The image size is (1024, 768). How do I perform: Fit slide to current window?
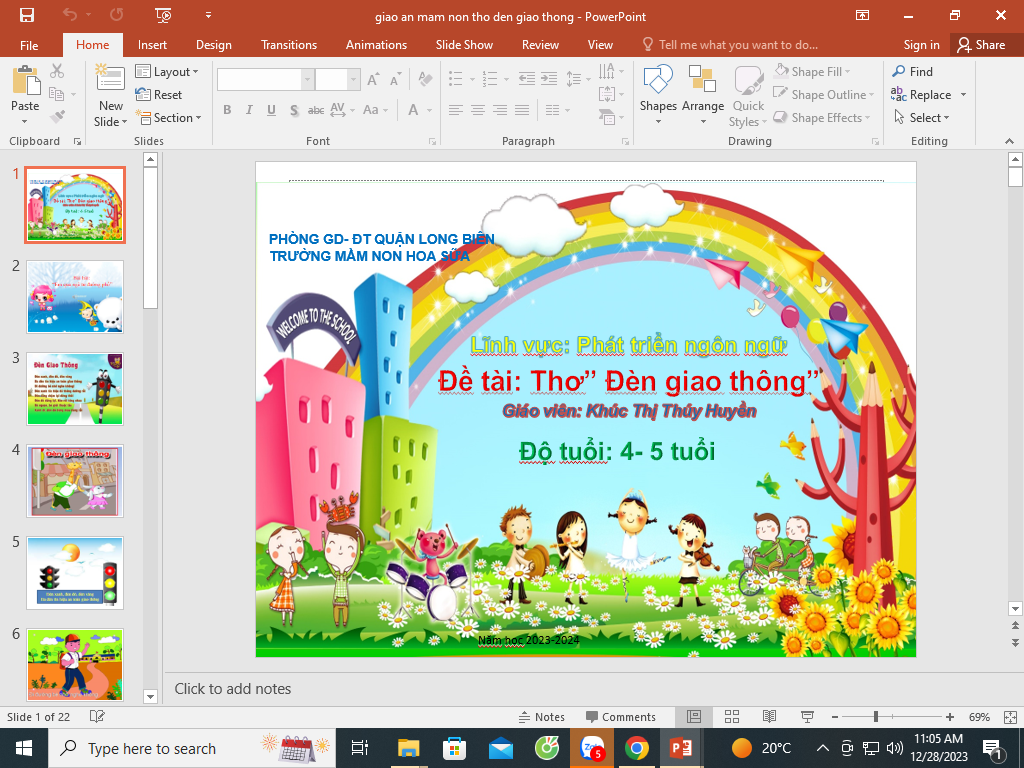coord(1008,717)
